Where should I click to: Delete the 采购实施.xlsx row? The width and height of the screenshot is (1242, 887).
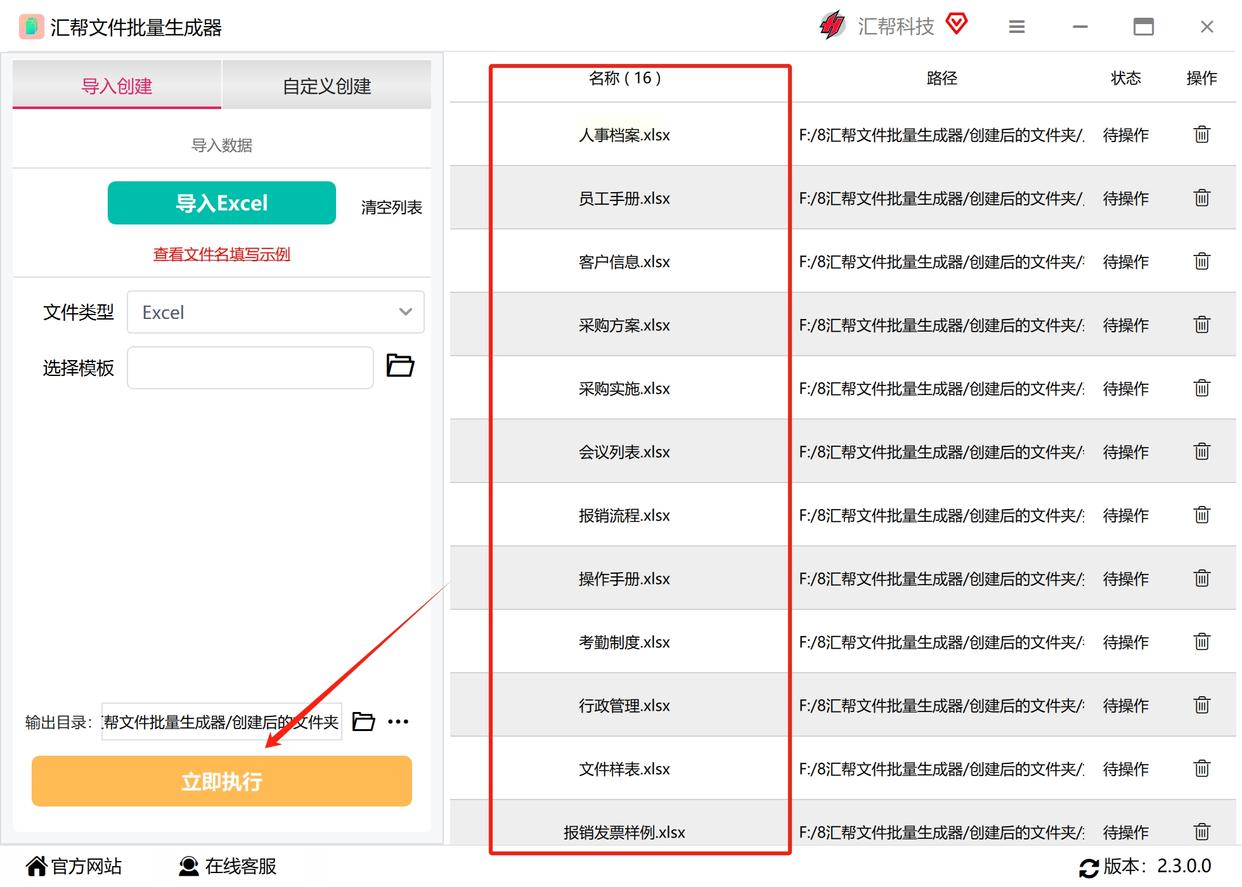point(1202,387)
